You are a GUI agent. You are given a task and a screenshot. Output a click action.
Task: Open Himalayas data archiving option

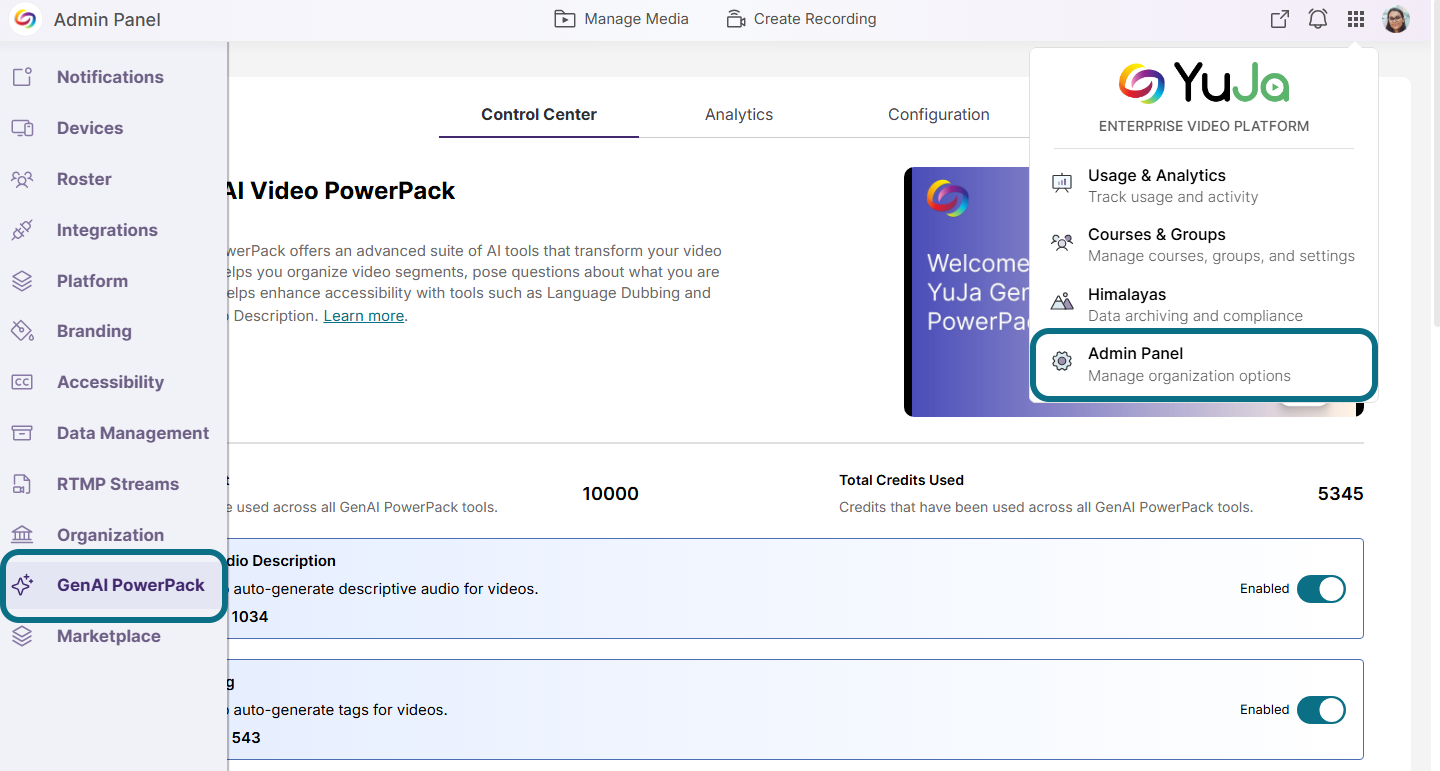pos(1204,304)
